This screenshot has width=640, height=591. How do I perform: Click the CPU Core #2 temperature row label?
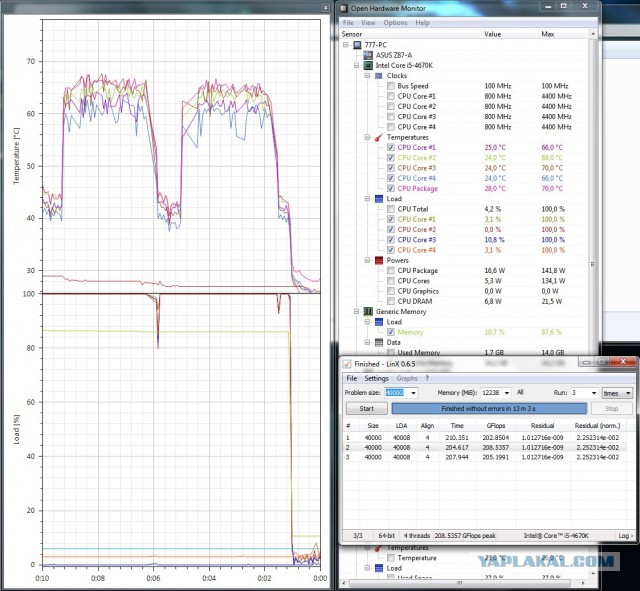pyautogui.click(x=417, y=158)
